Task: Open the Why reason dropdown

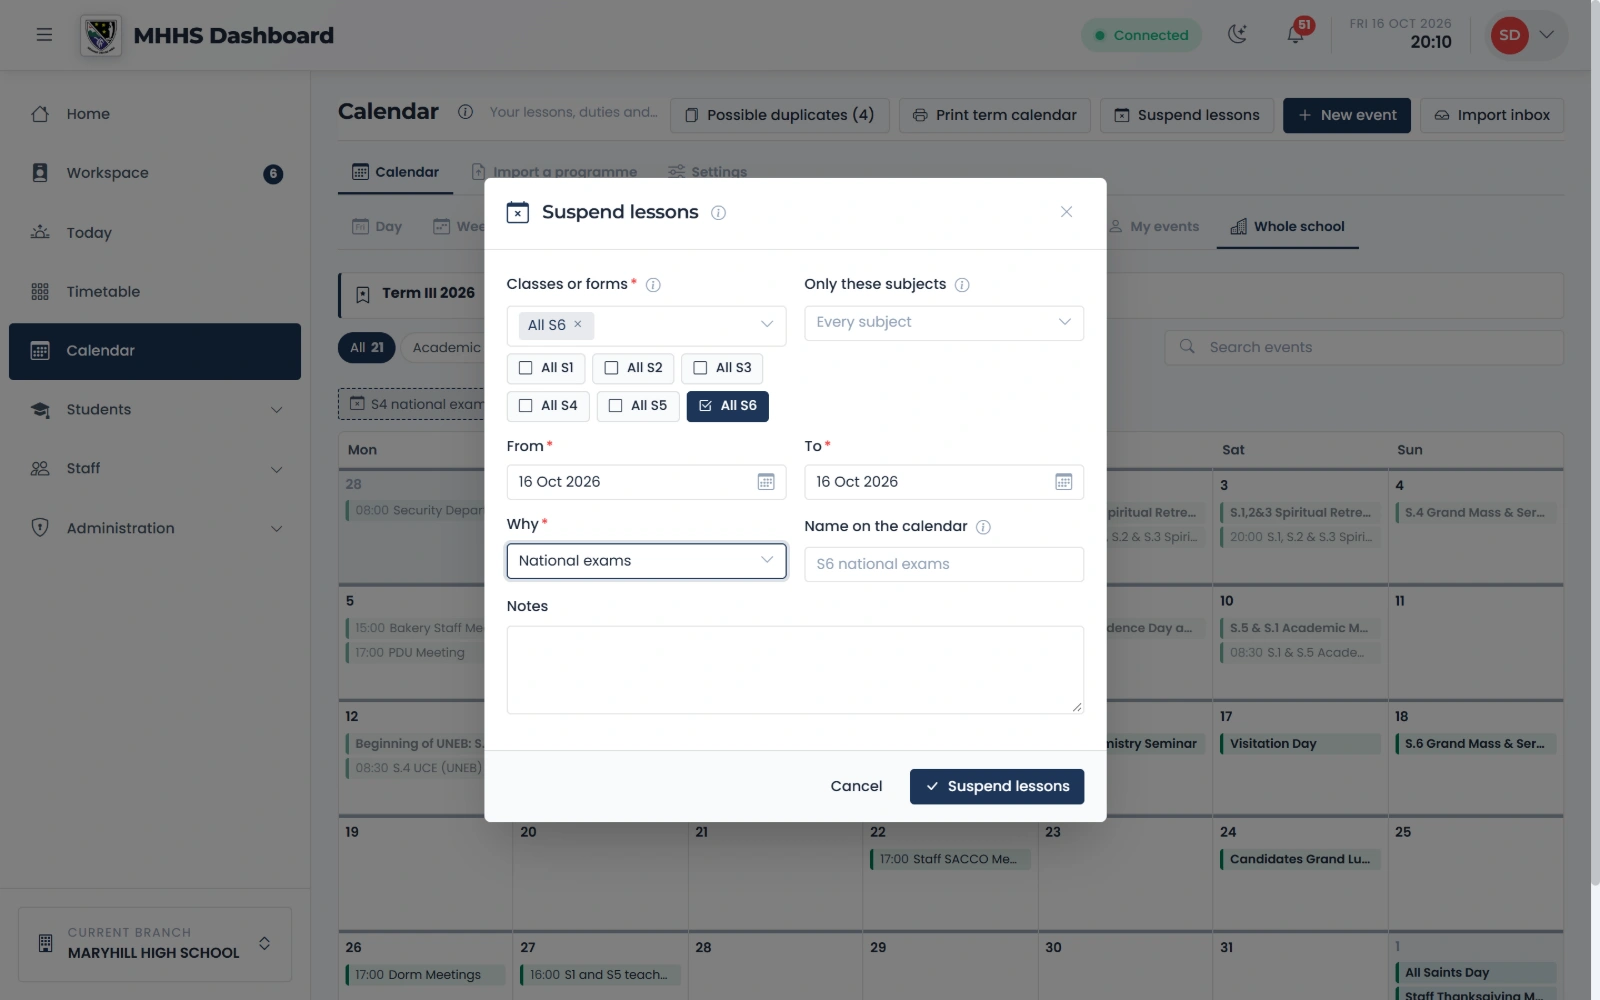Action: (646, 561)
